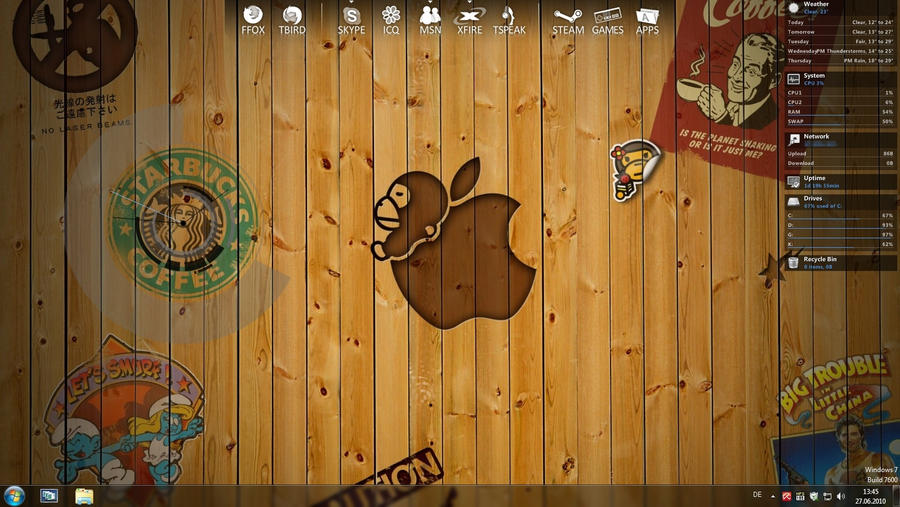Screen dimensions: 900x507
Task: Open the network connection tray icon
Action: (x=827, y=496)
